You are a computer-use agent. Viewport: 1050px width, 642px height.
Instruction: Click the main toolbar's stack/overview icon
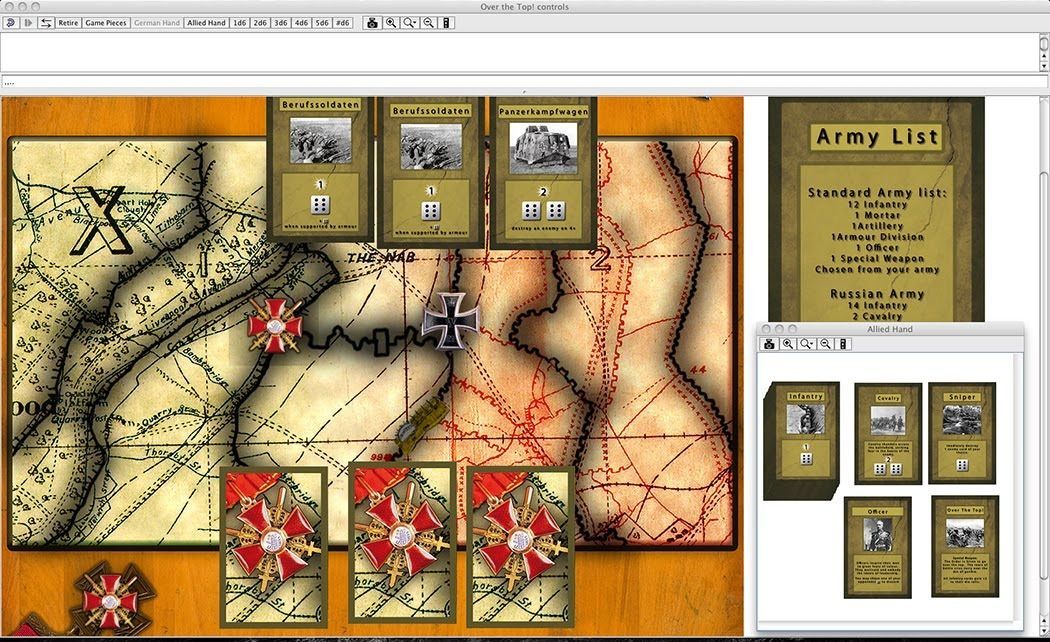(x=447, y=23)
